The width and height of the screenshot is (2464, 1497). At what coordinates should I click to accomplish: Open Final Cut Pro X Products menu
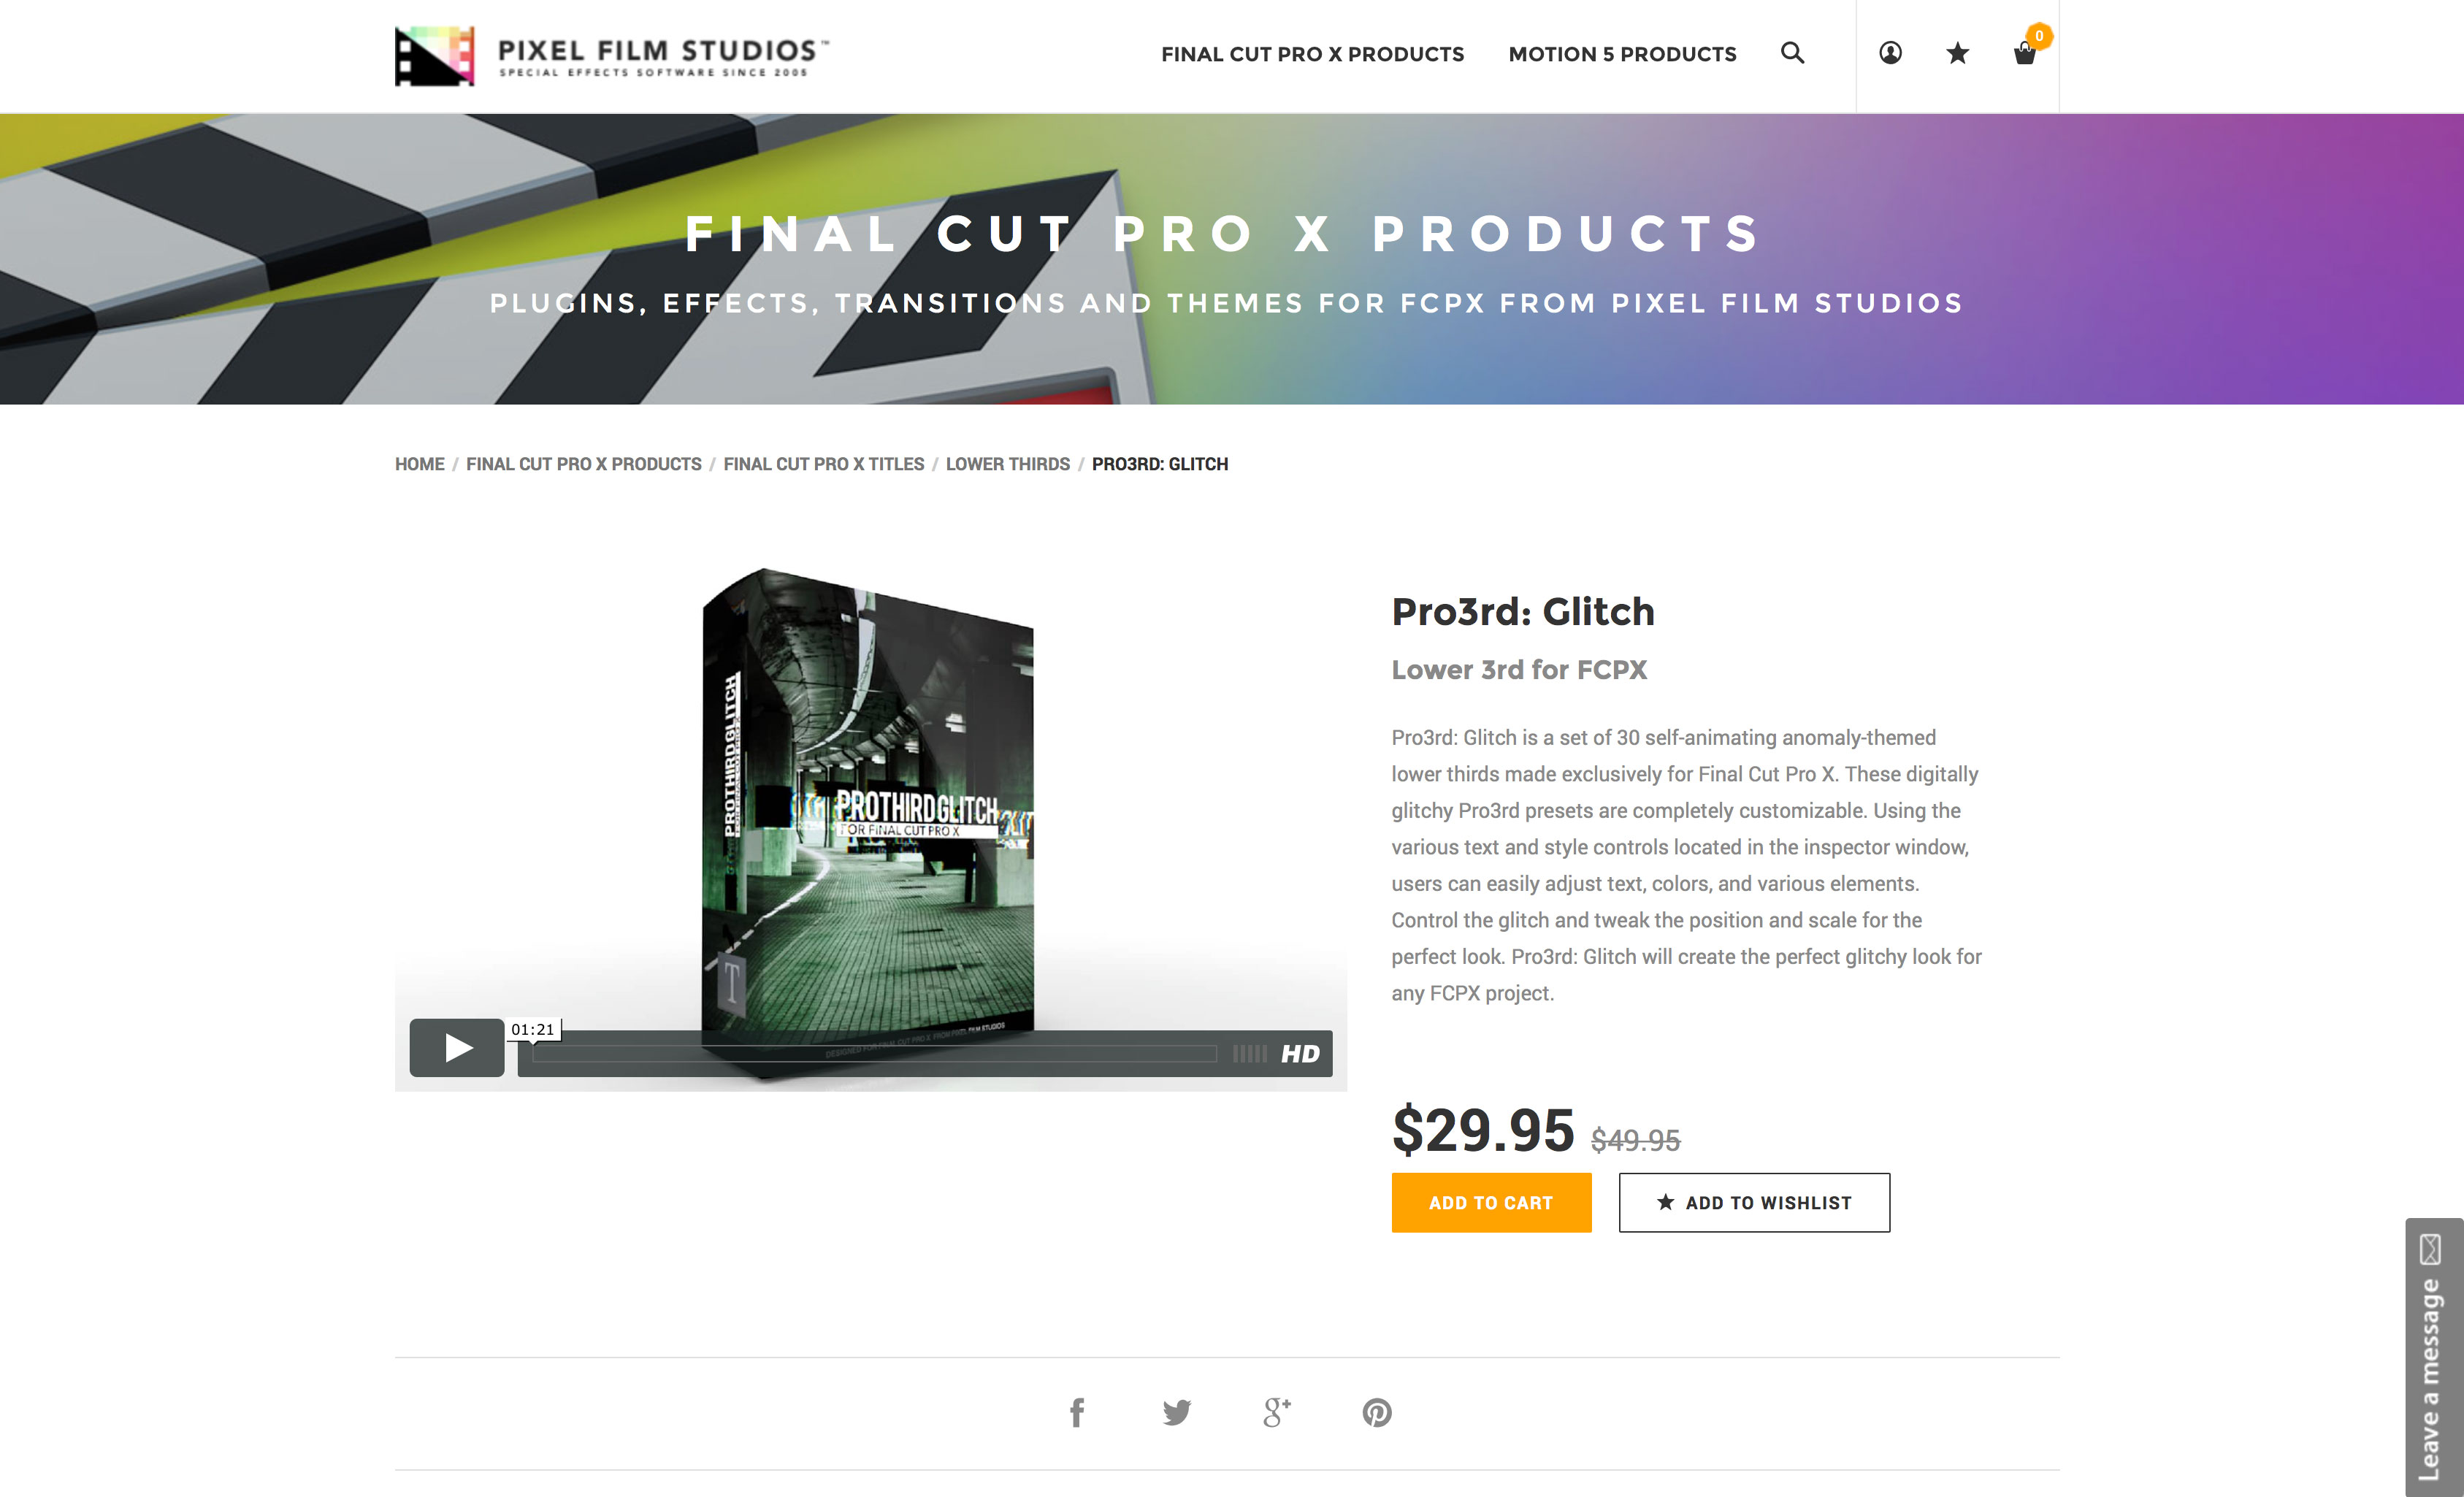pyautogui.click(x=1312, y=54)
